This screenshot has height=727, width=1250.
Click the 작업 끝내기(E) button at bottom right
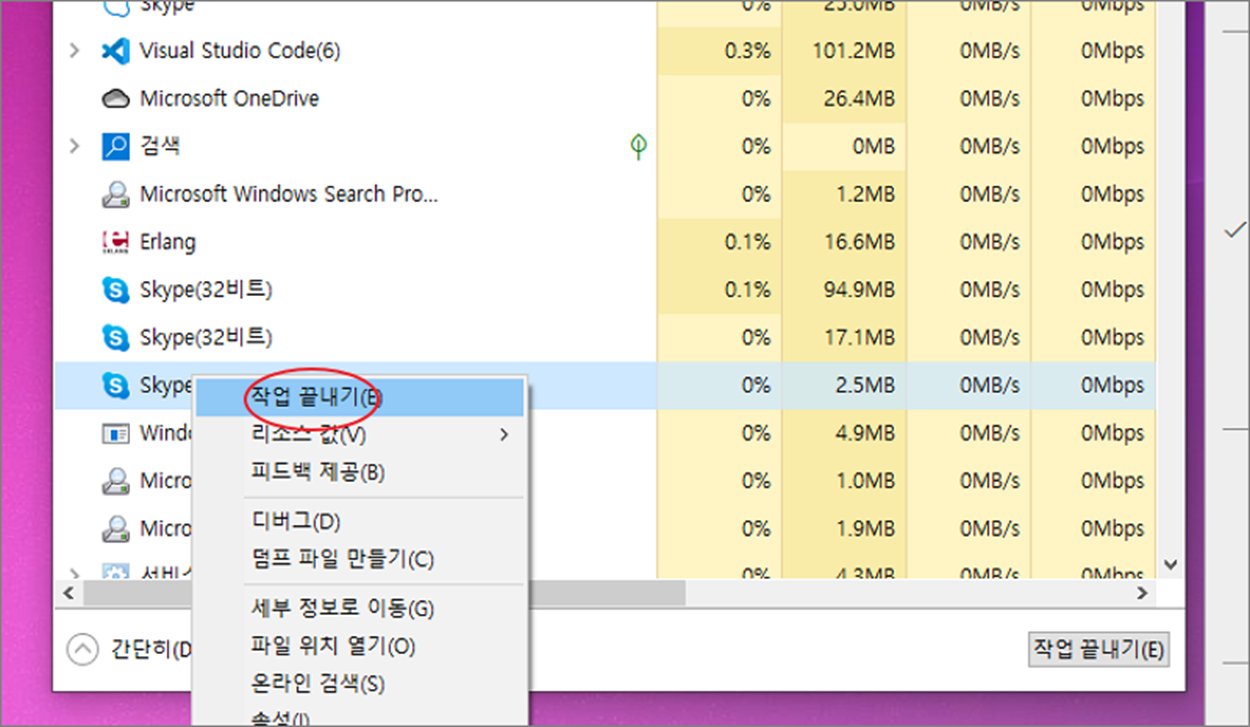click(x=1099, y=649)
